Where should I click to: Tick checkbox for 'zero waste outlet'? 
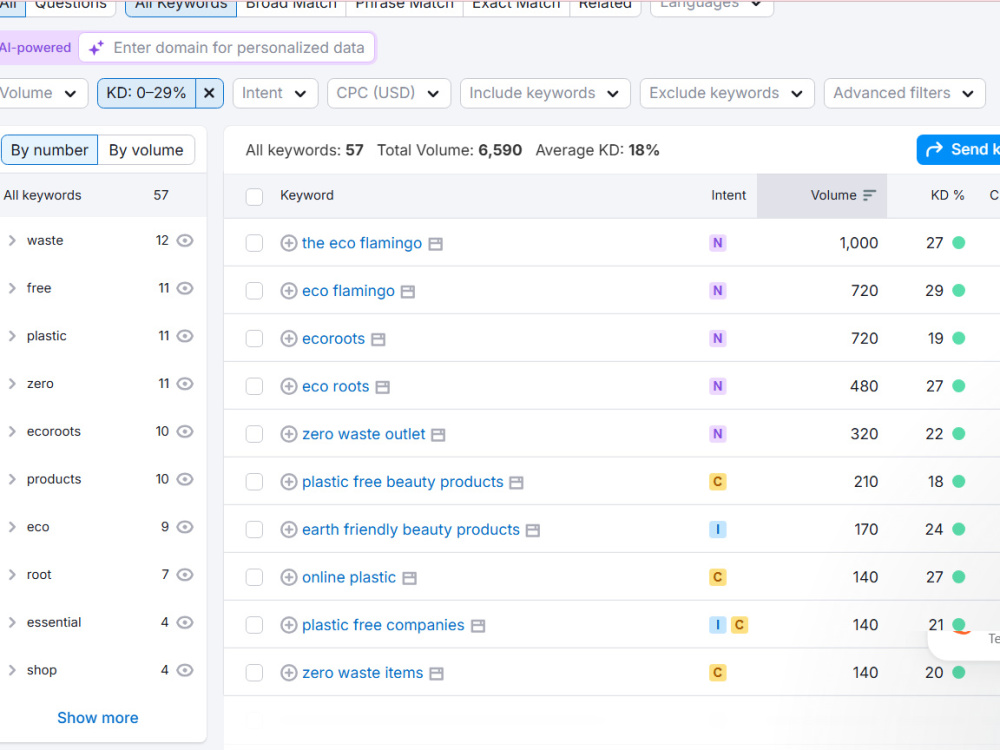point(254,434)
